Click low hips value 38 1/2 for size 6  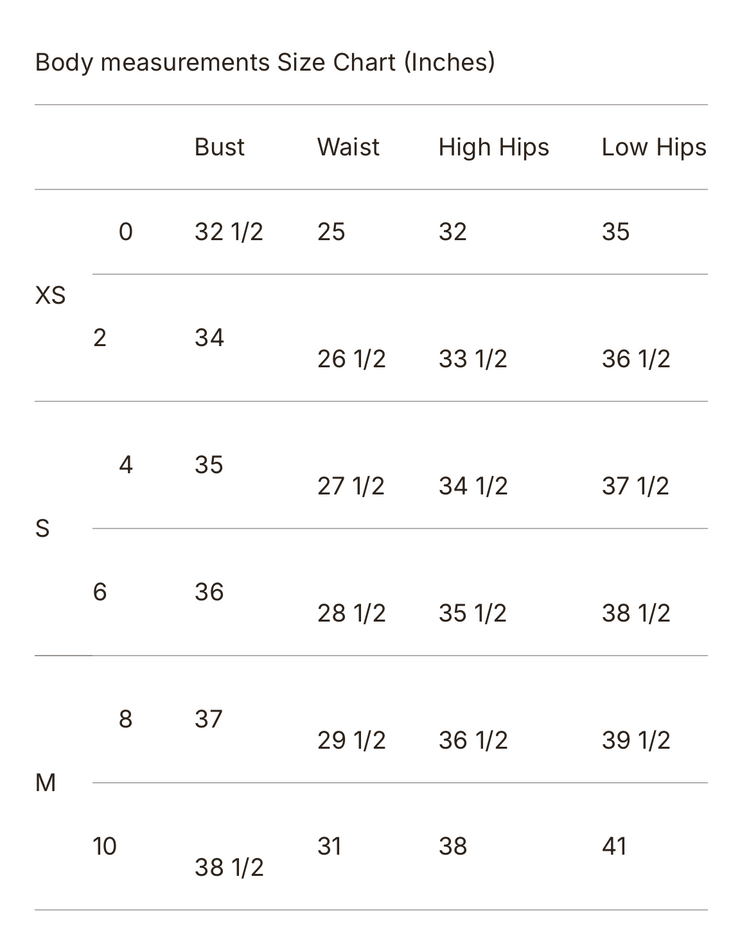(635, 613)
